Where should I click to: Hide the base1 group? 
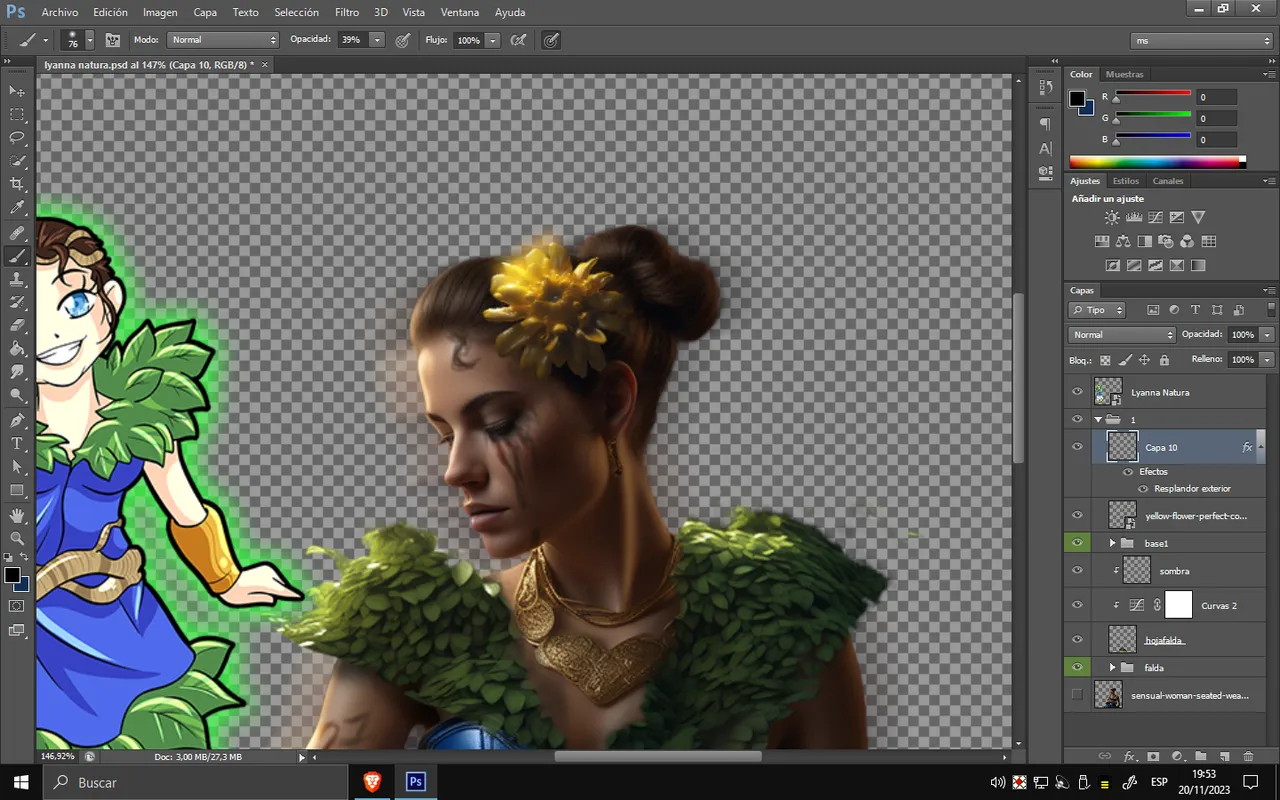click(1077, 543)
